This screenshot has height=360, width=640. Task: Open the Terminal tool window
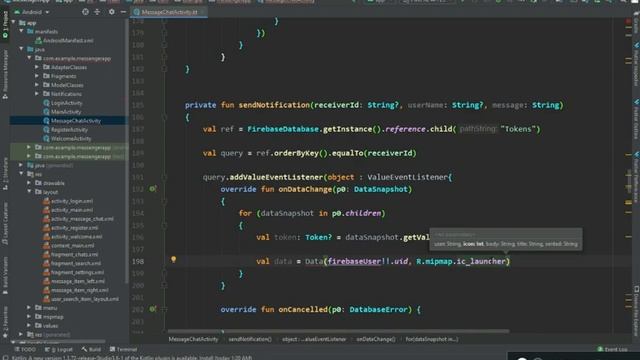point(124,349)
